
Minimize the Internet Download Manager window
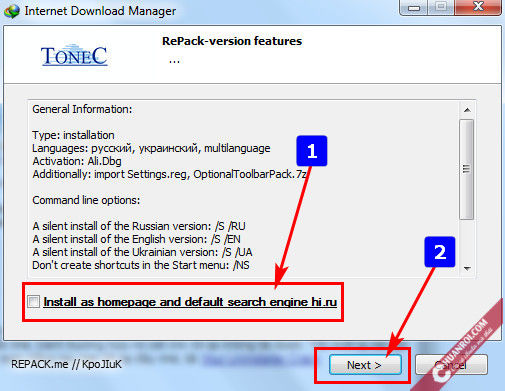(x=414, y=7)
